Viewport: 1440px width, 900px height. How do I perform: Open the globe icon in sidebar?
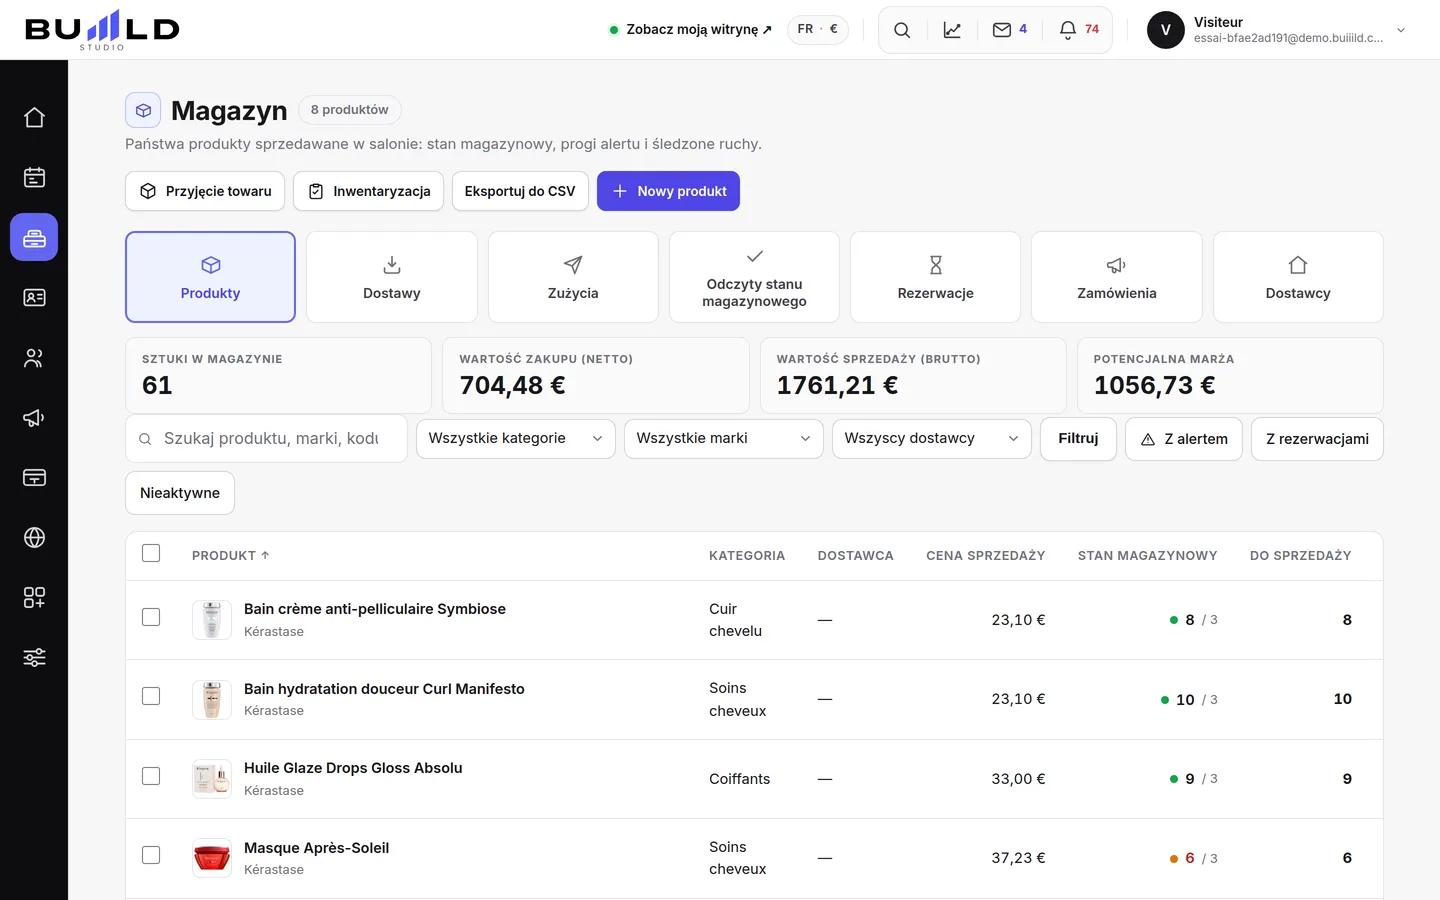[34, 538]
